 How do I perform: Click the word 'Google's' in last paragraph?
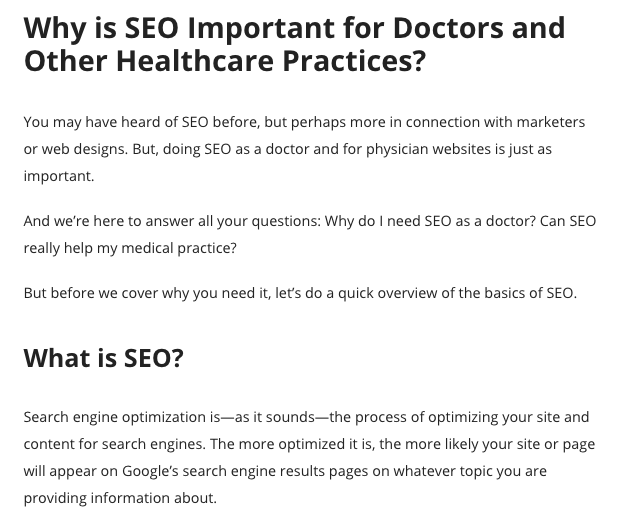pyautogui.click(x=150, y=471)
